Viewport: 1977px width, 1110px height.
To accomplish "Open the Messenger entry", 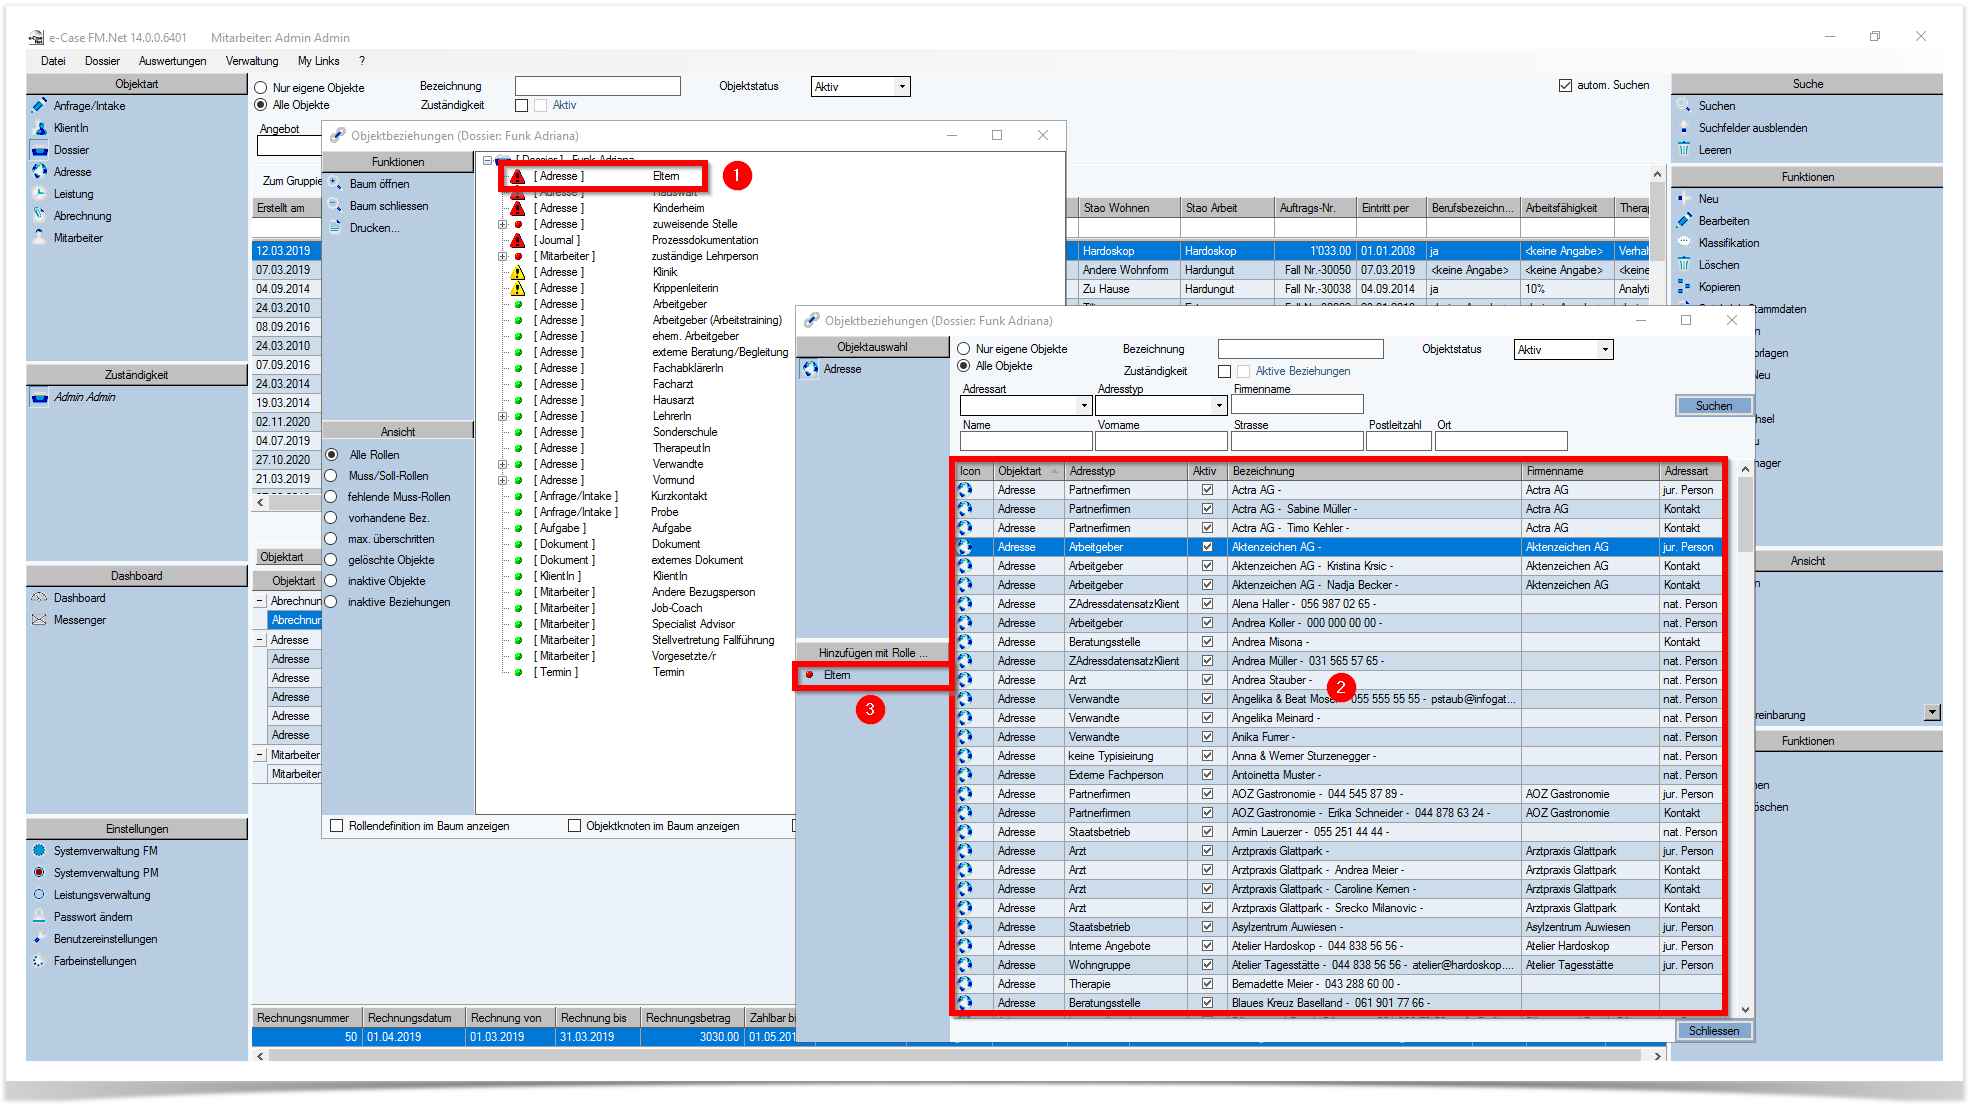I will click(x=80, y=620).
